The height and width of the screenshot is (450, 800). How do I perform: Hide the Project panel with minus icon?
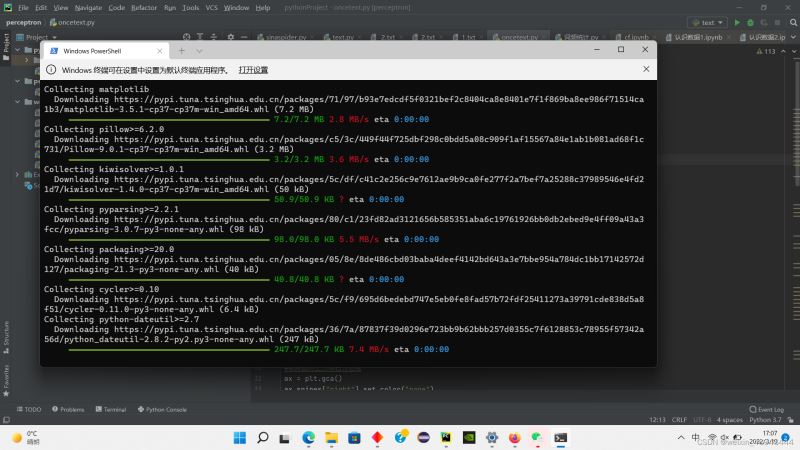(244, 37)
